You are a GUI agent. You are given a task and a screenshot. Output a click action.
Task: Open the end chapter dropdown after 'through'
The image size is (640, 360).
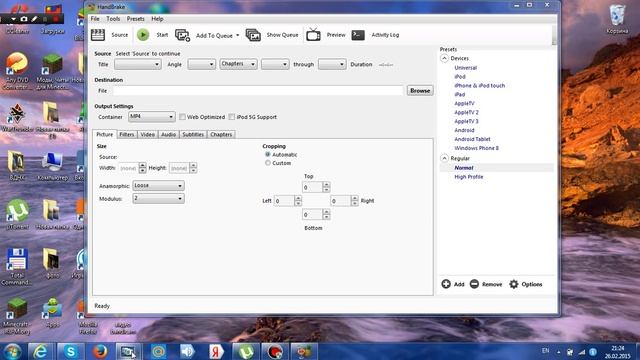point(332,64)
